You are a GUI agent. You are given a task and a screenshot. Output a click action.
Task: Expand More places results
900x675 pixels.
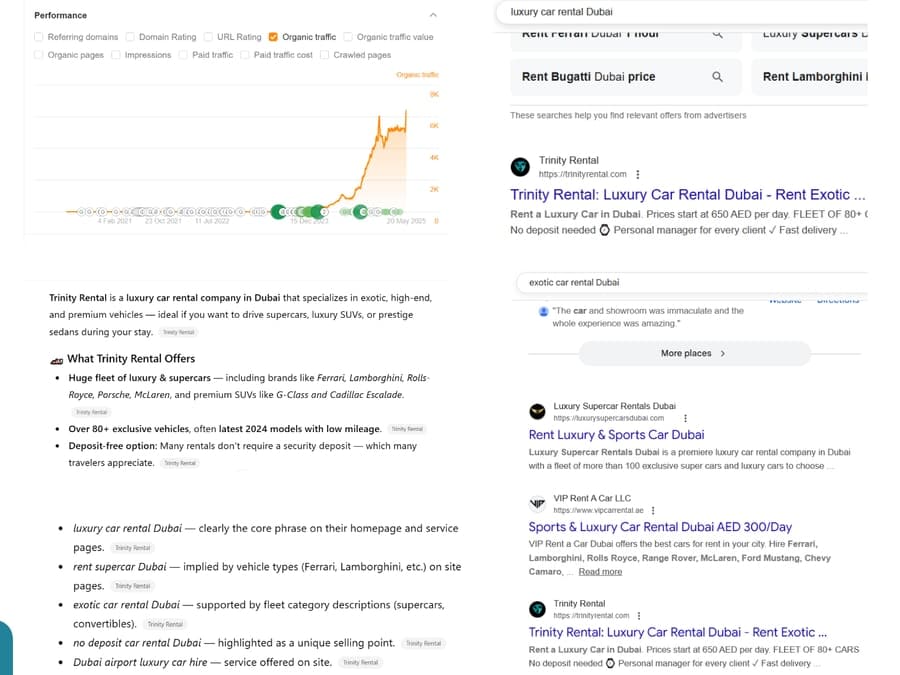pos(693,354)
